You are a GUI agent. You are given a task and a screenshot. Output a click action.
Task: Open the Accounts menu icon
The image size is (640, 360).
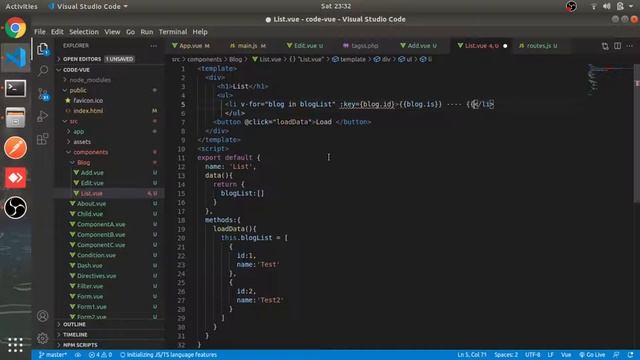pos(42,316)
